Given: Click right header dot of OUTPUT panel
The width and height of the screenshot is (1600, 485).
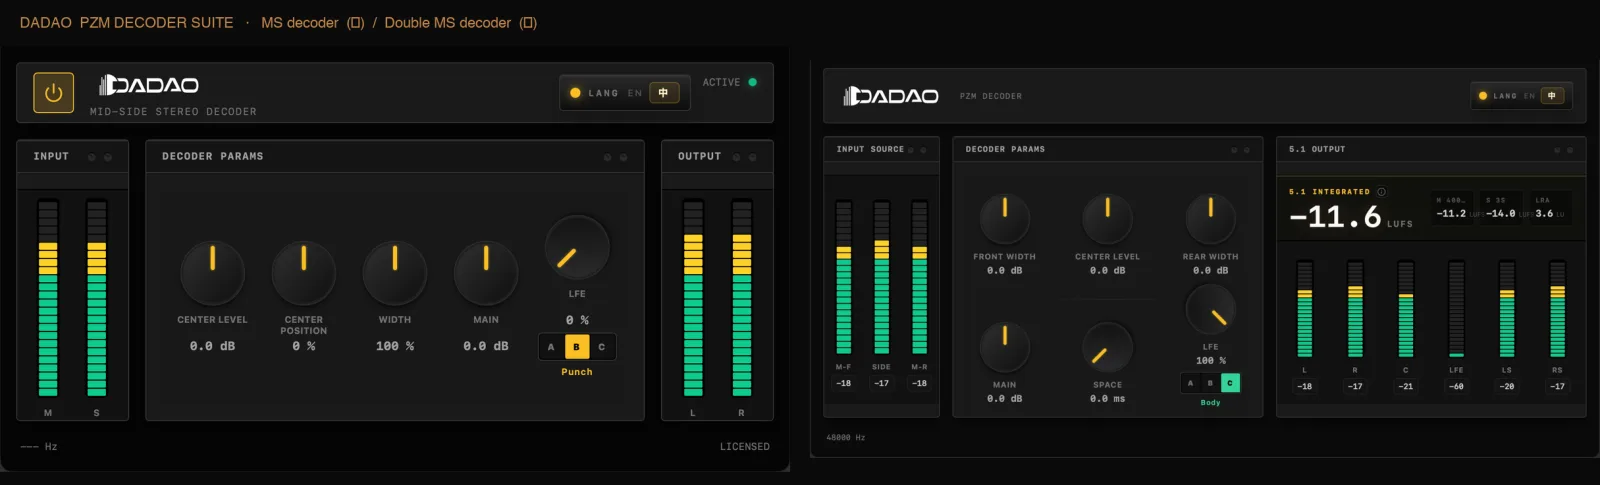Looking at the screenshot, I should (x=753, y=157).
